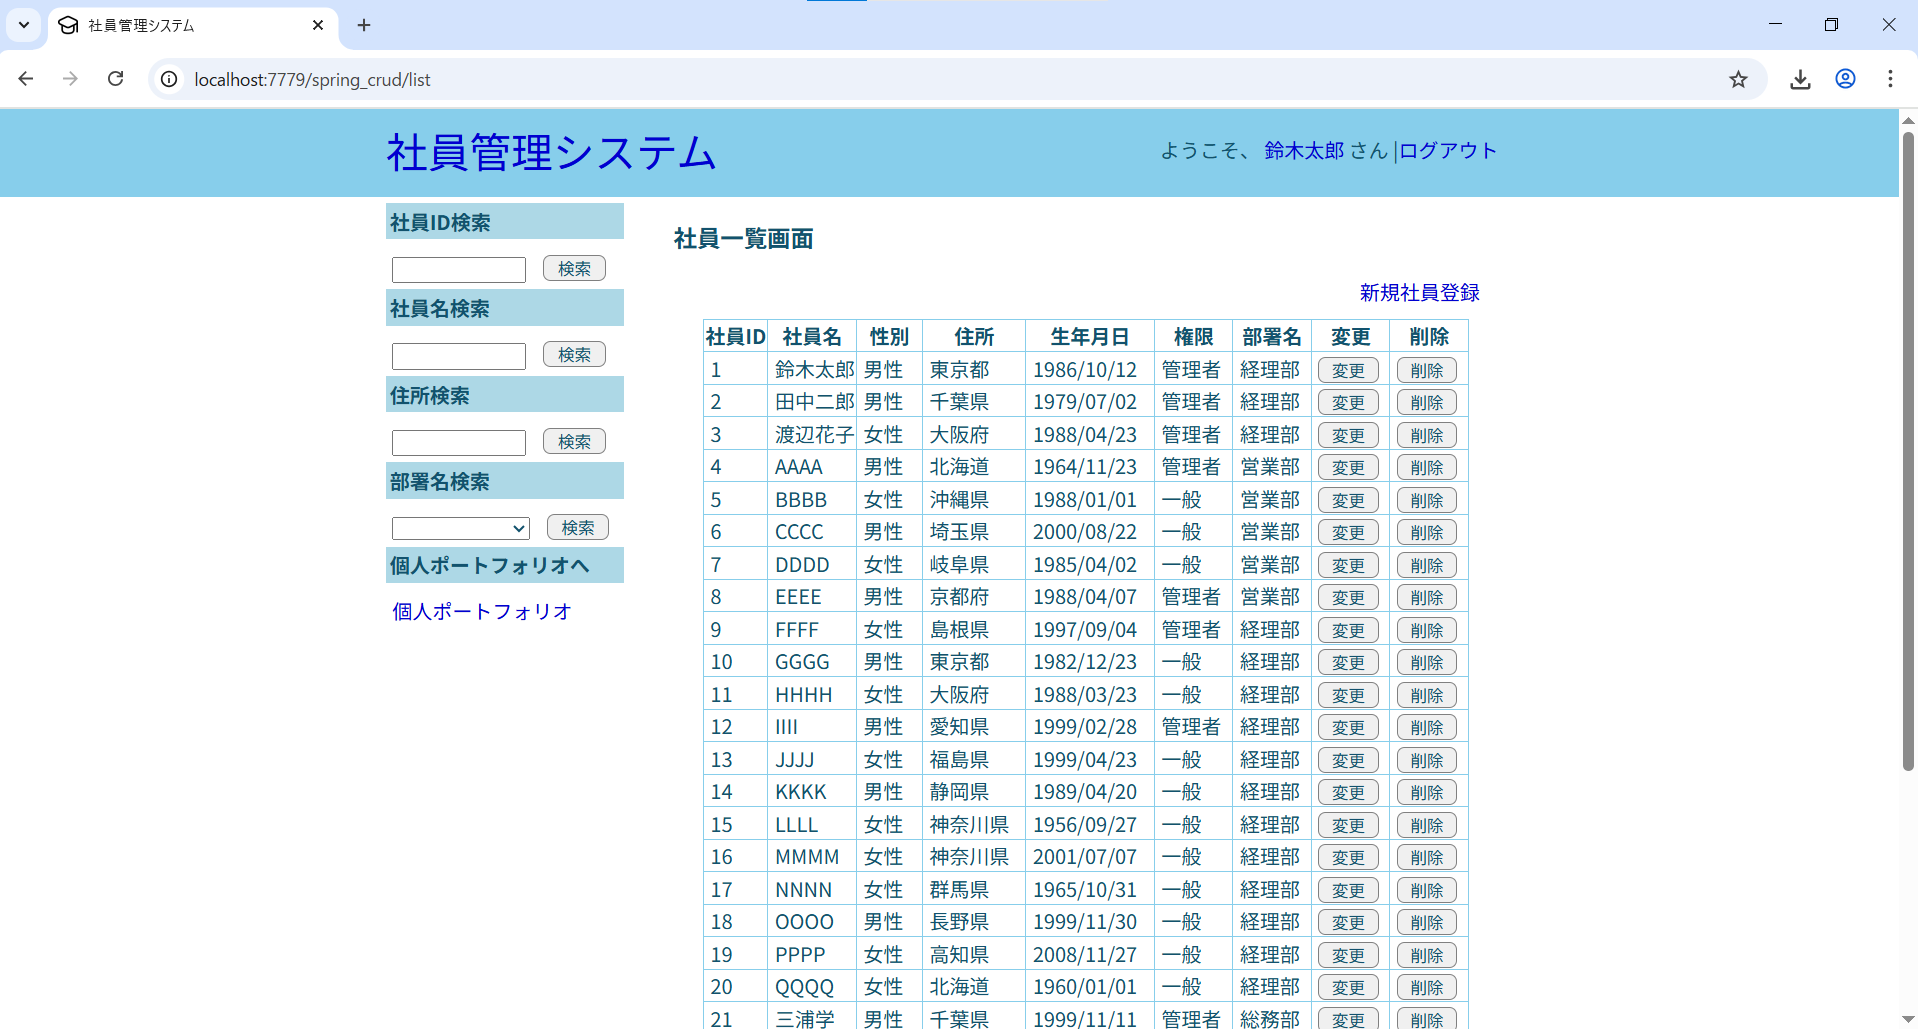The width and height of the screenshot is (1918, 1029).
Task: Click the browser back arrow
Action: (x=26, y=79)
